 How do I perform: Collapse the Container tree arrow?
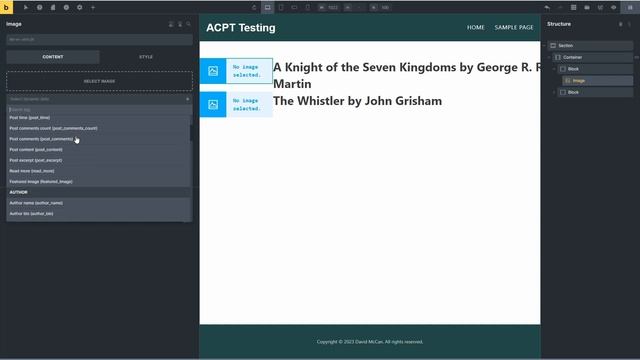549,58
